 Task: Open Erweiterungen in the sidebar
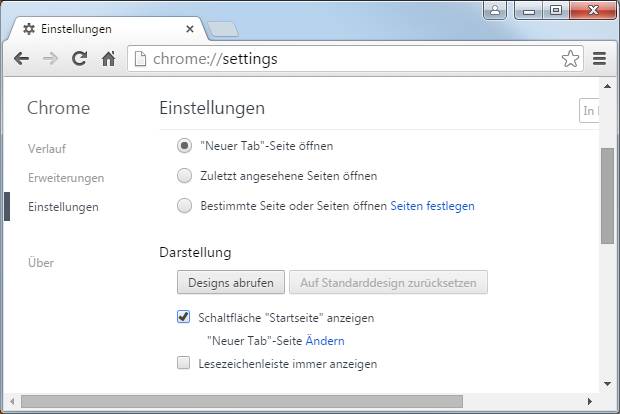(66, 178)
